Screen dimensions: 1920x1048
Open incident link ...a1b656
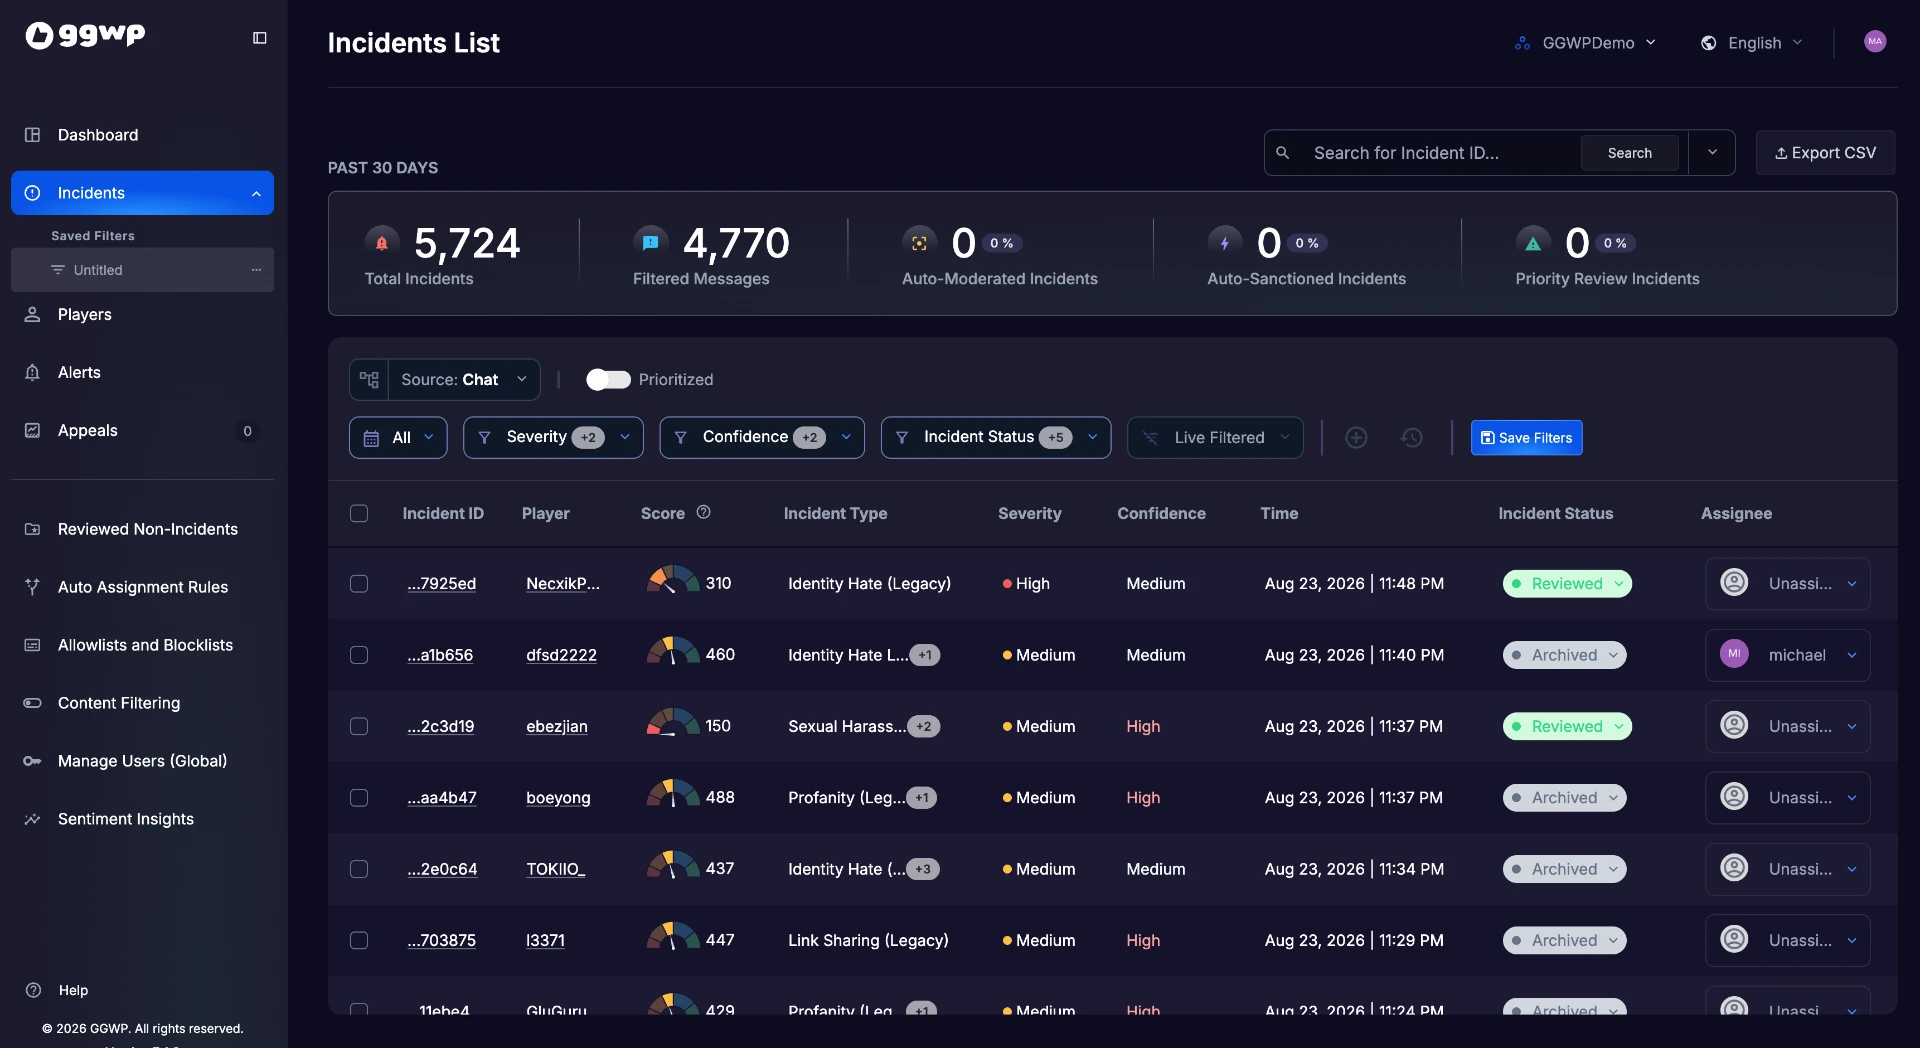440,655
